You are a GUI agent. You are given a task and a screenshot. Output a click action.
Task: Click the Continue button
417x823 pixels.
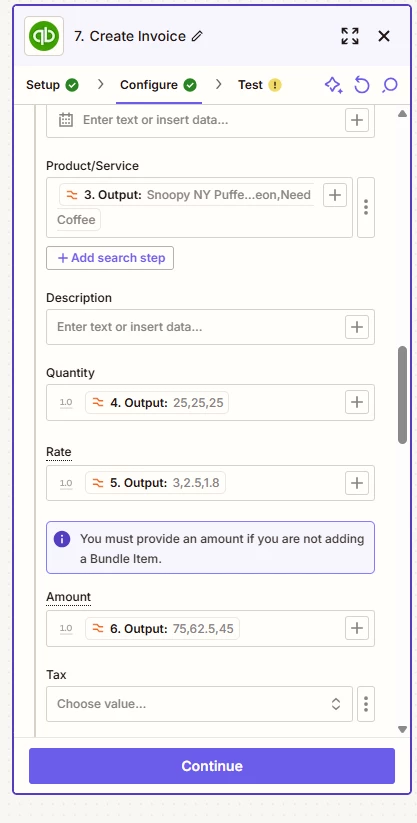[212, 766]
